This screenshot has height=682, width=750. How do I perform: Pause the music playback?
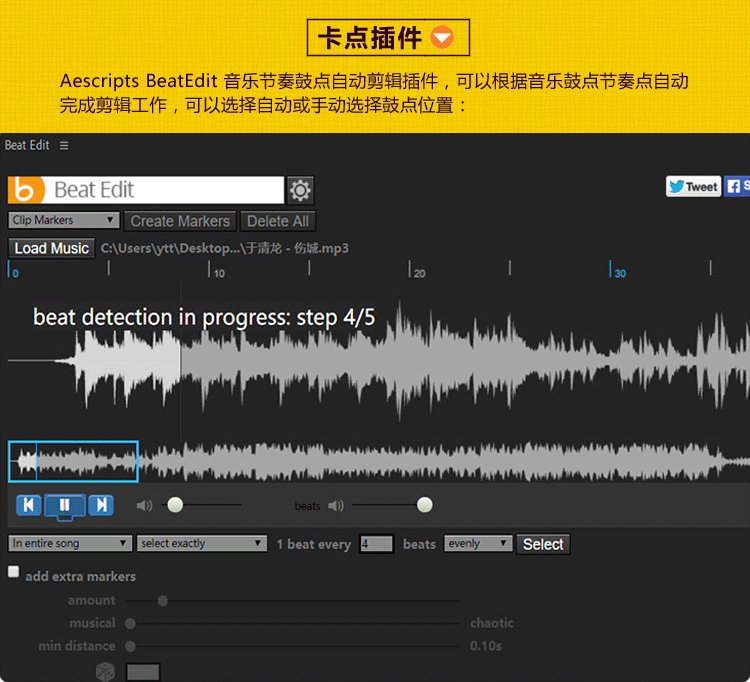tap(64, 505)
